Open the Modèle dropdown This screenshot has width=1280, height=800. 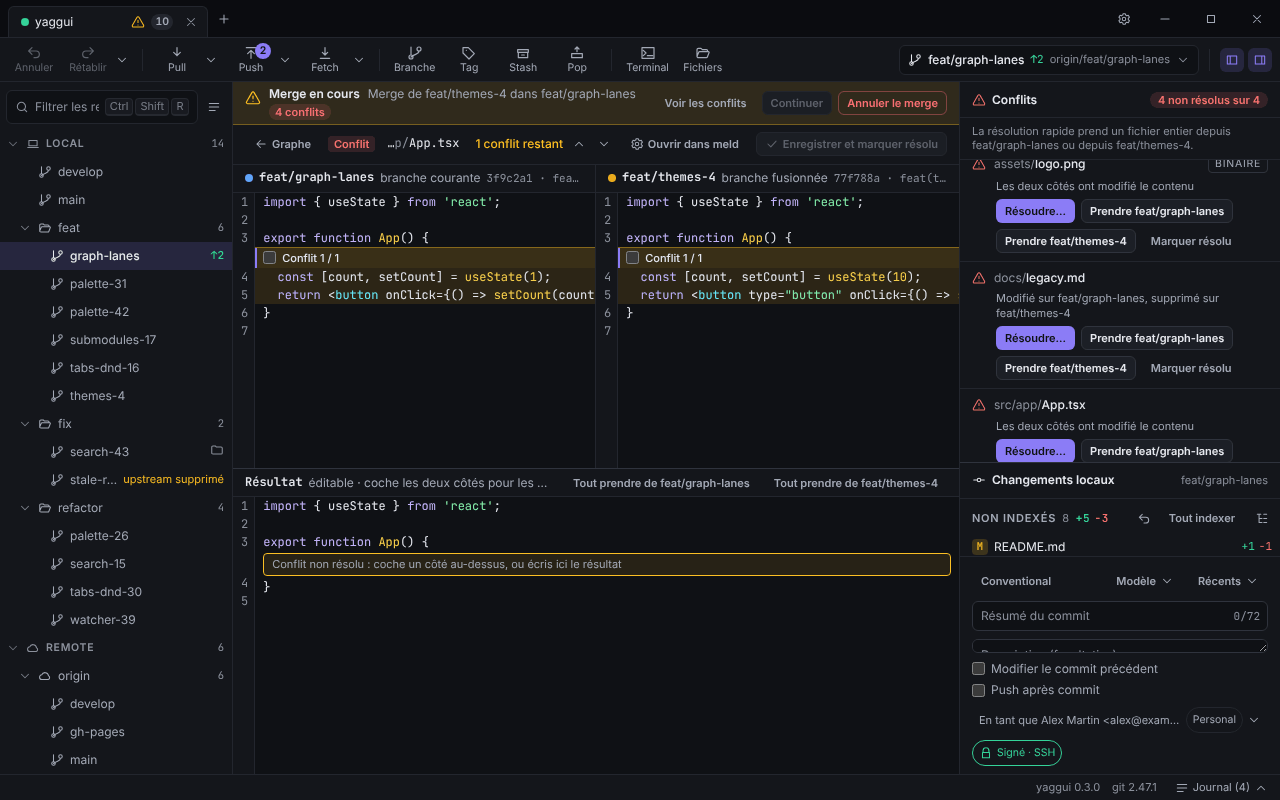click(1143, 581)
